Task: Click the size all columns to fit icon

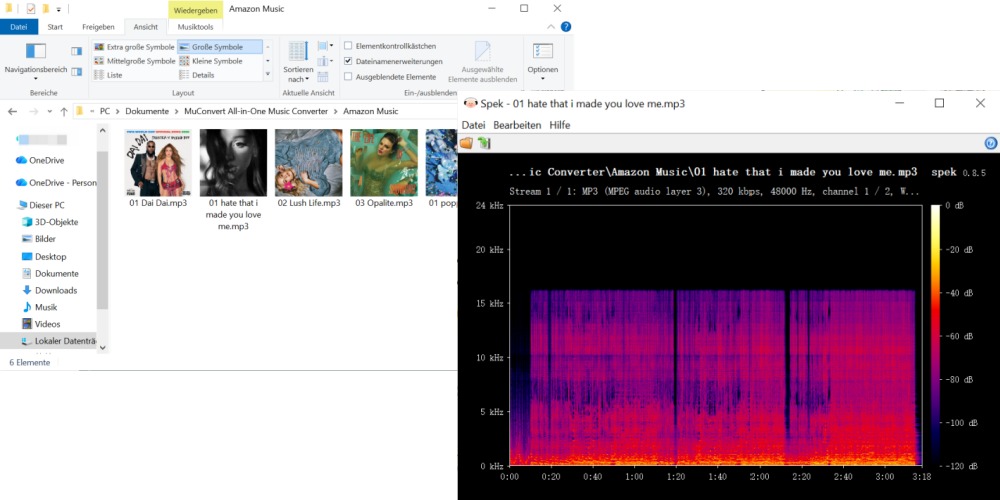Action: tap(323, 77)
